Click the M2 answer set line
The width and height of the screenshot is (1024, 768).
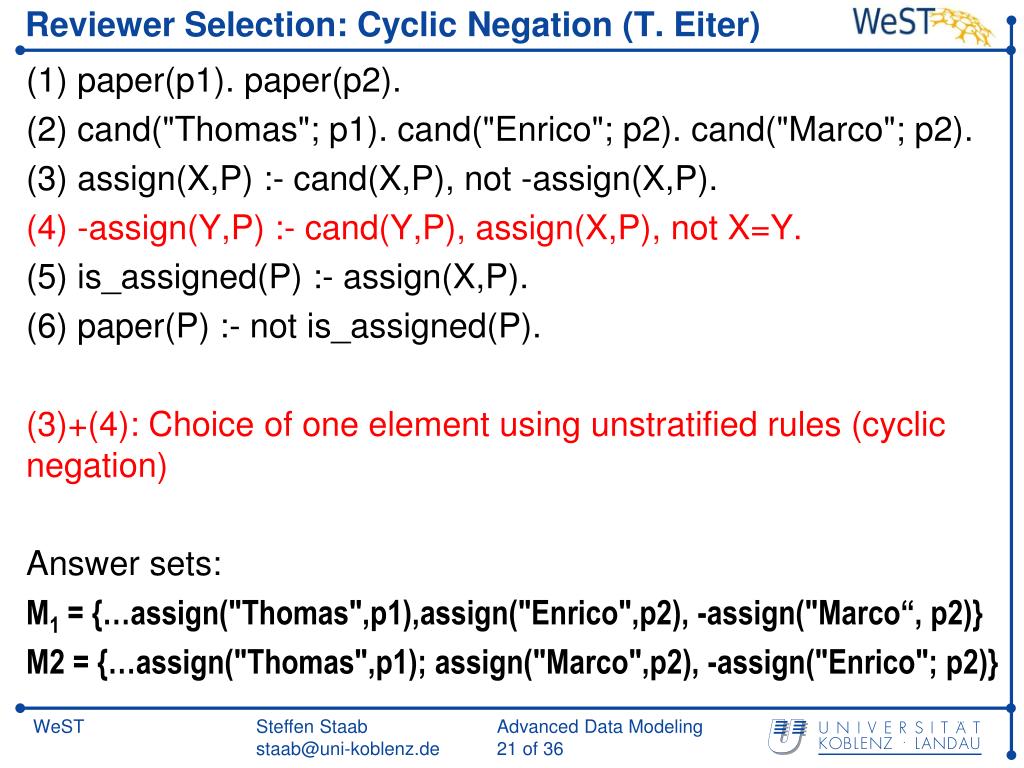pos(512,663)
